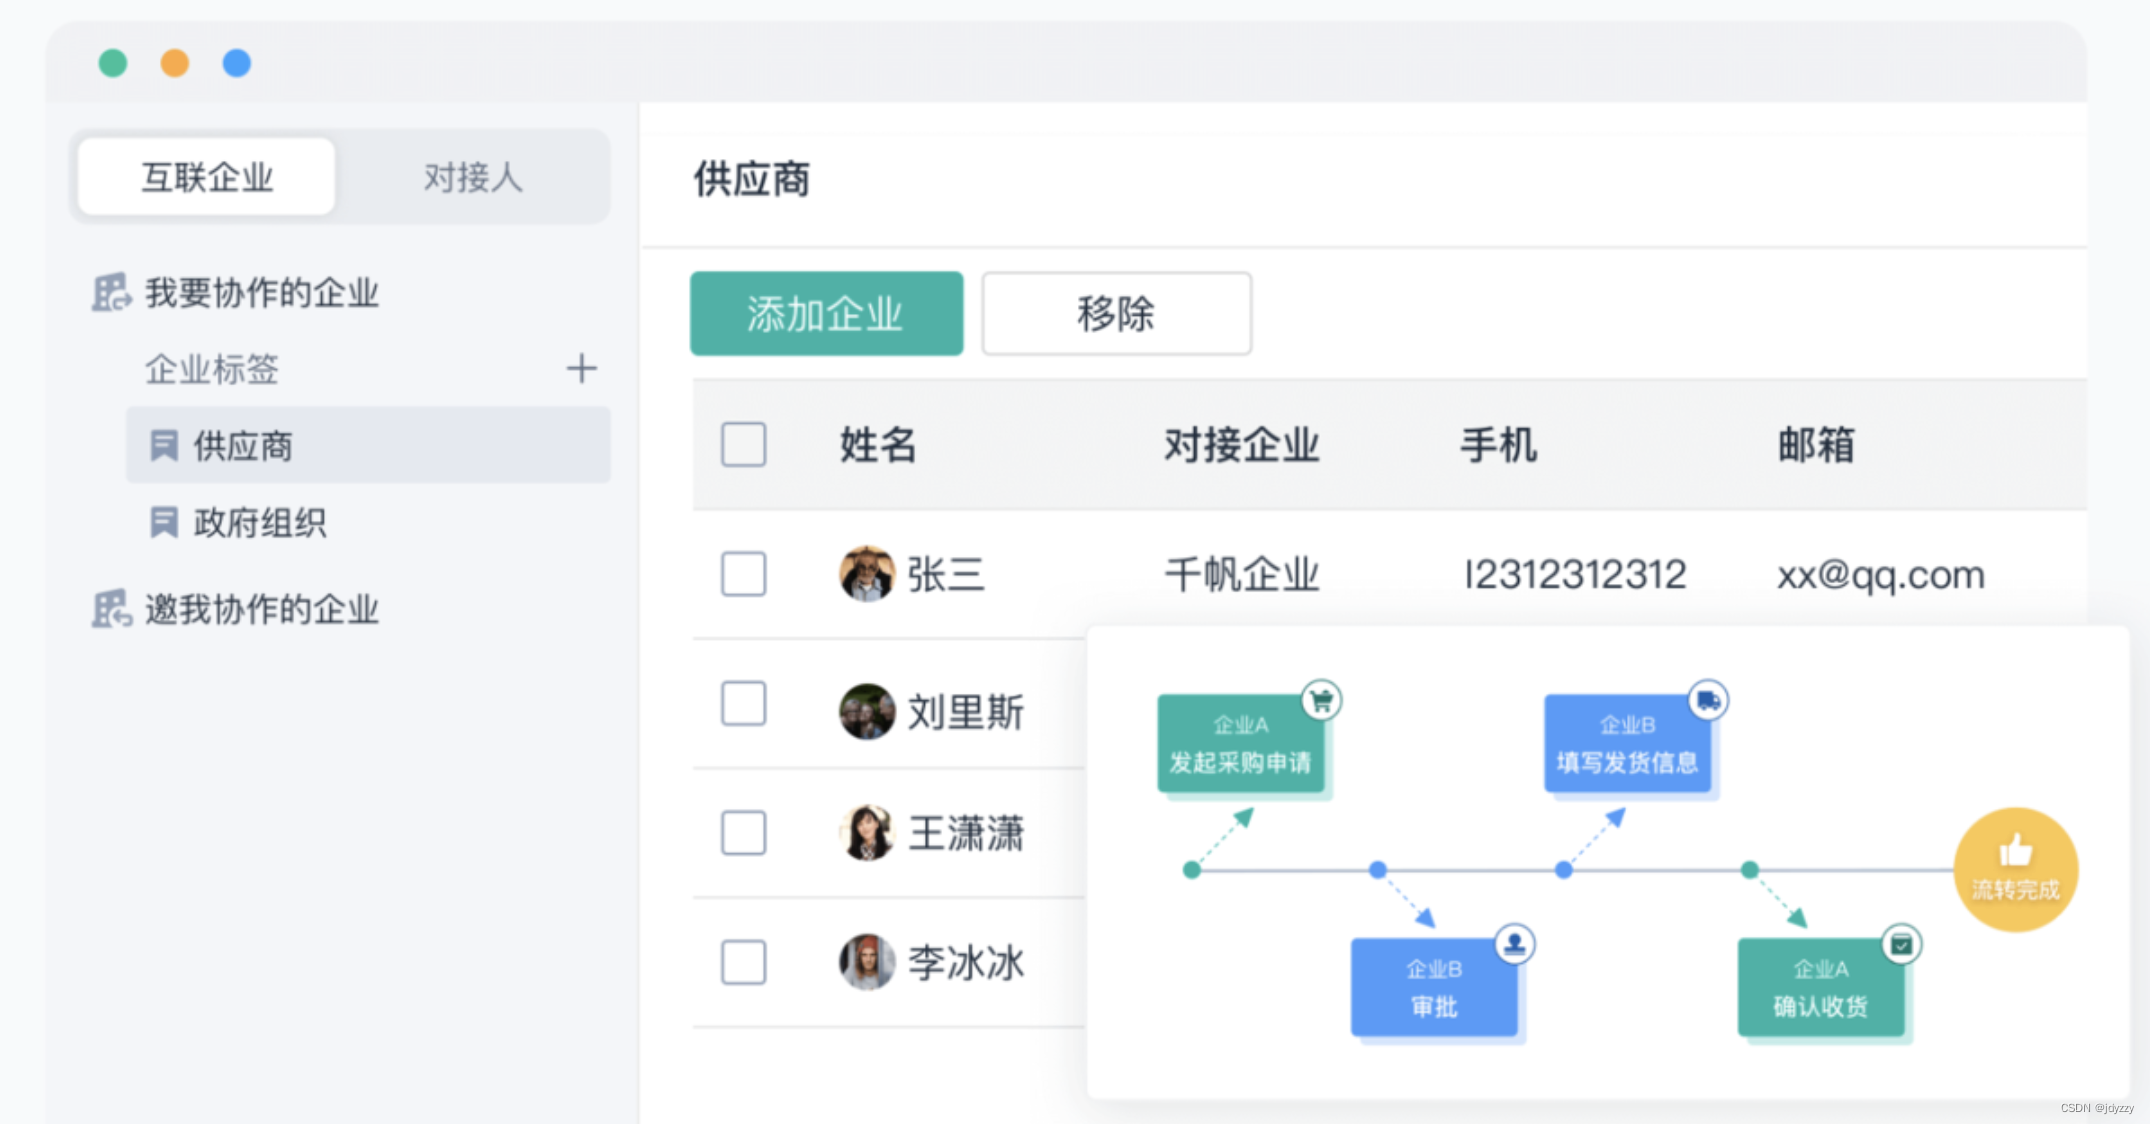Click the bookmark icon beside 政府组织
This screenshot has width=2150, height=1124.
163,522
